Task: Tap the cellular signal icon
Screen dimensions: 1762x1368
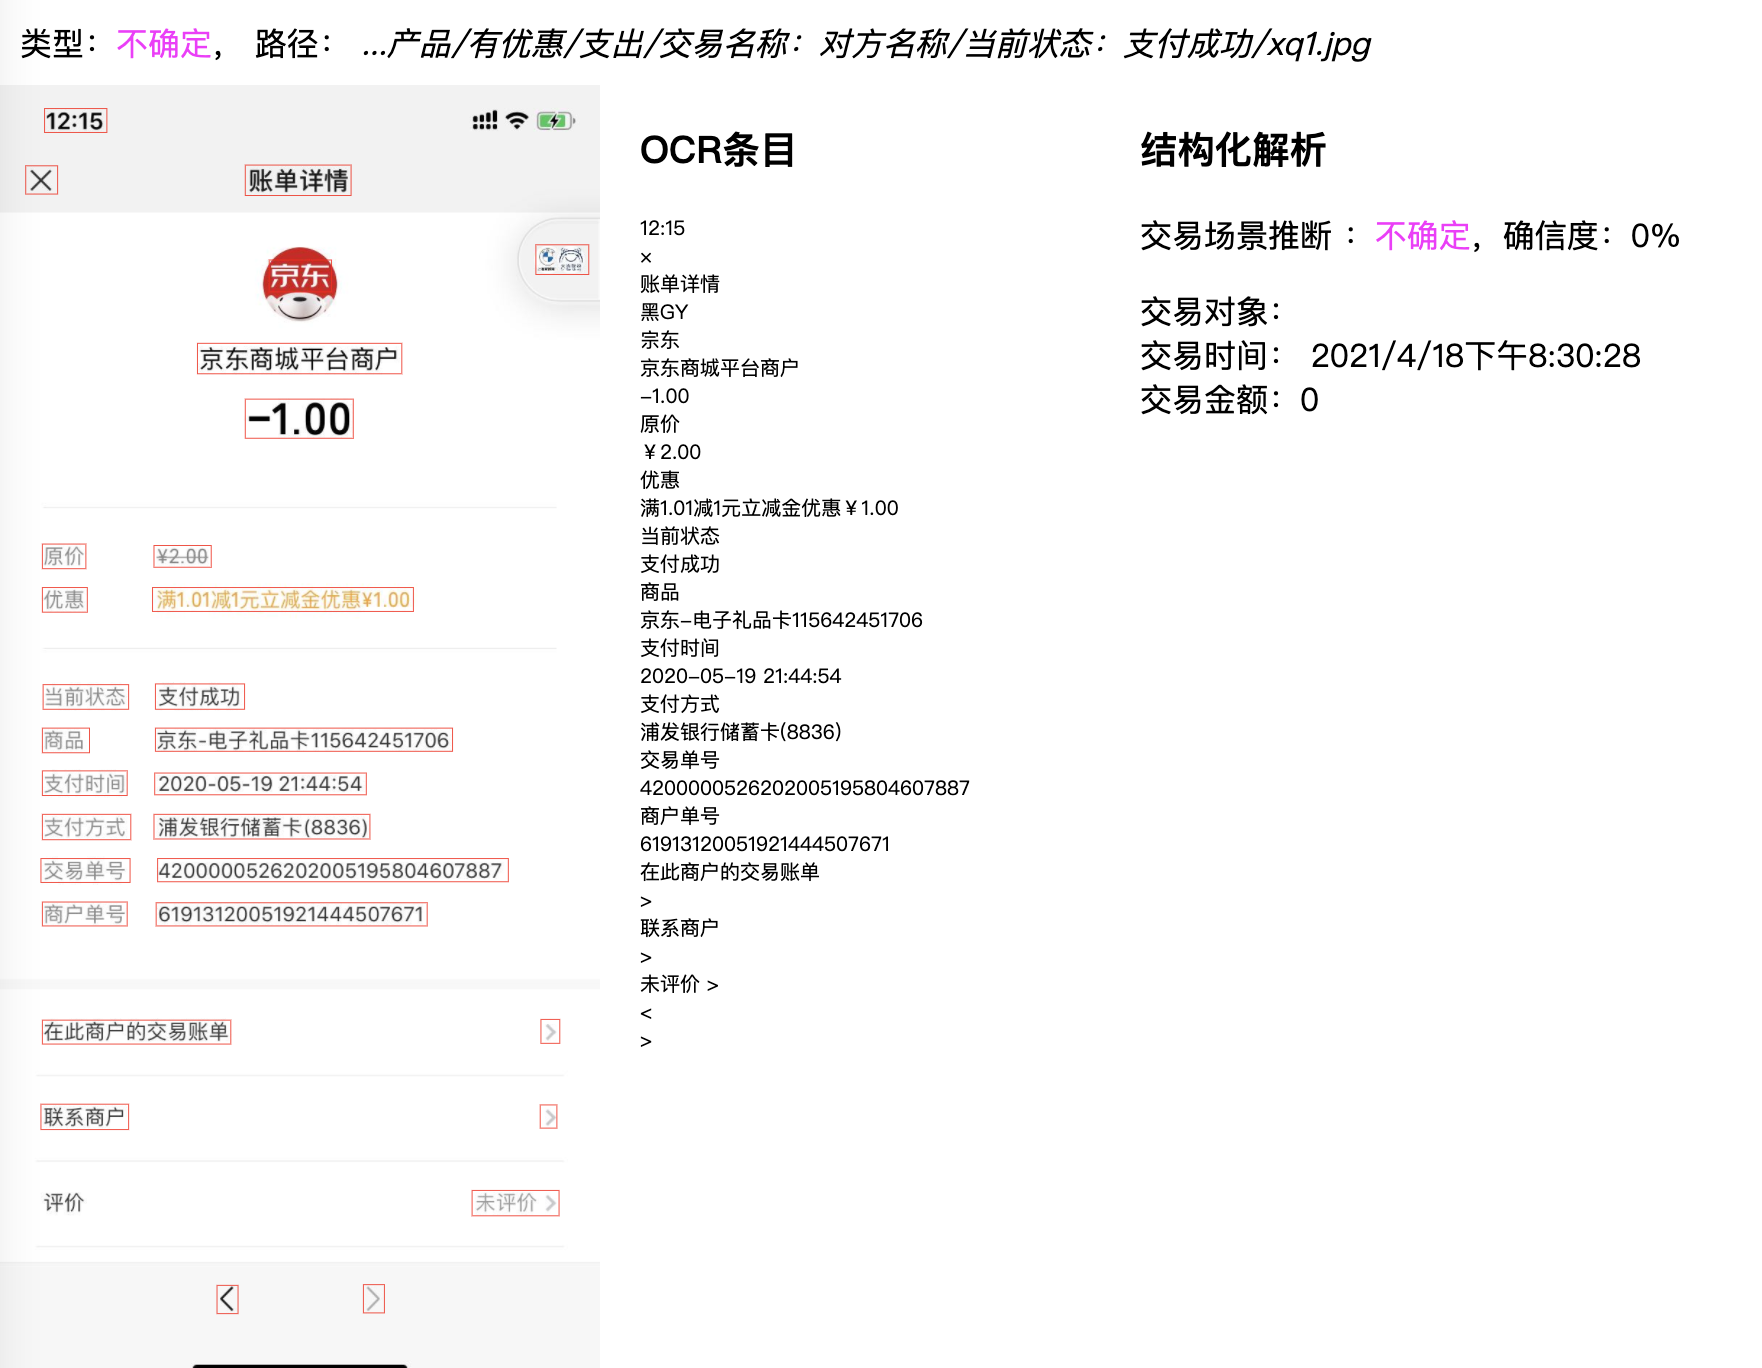Action: (x=485, y=121)
